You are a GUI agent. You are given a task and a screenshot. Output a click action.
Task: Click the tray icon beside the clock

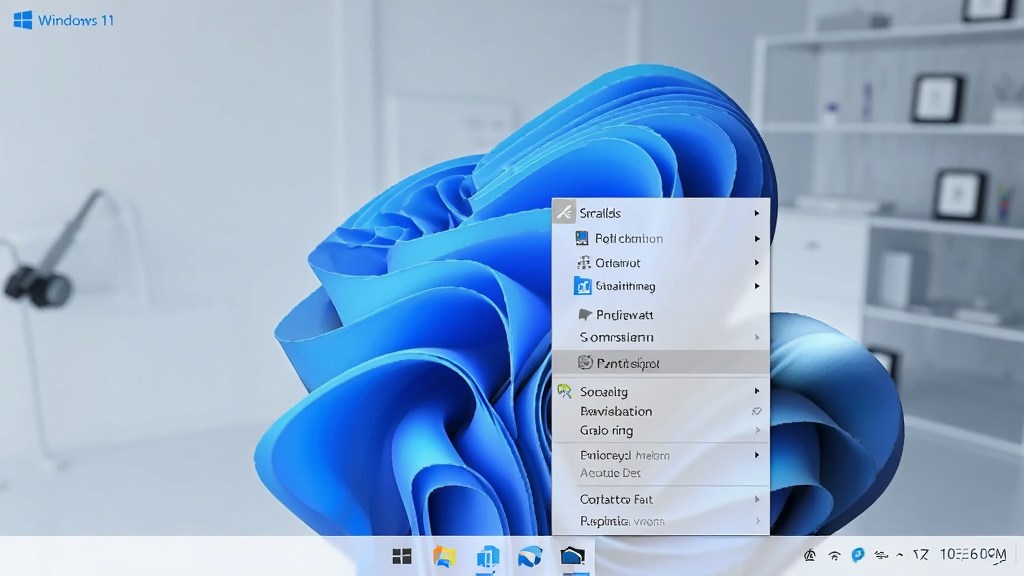point(921,555)
